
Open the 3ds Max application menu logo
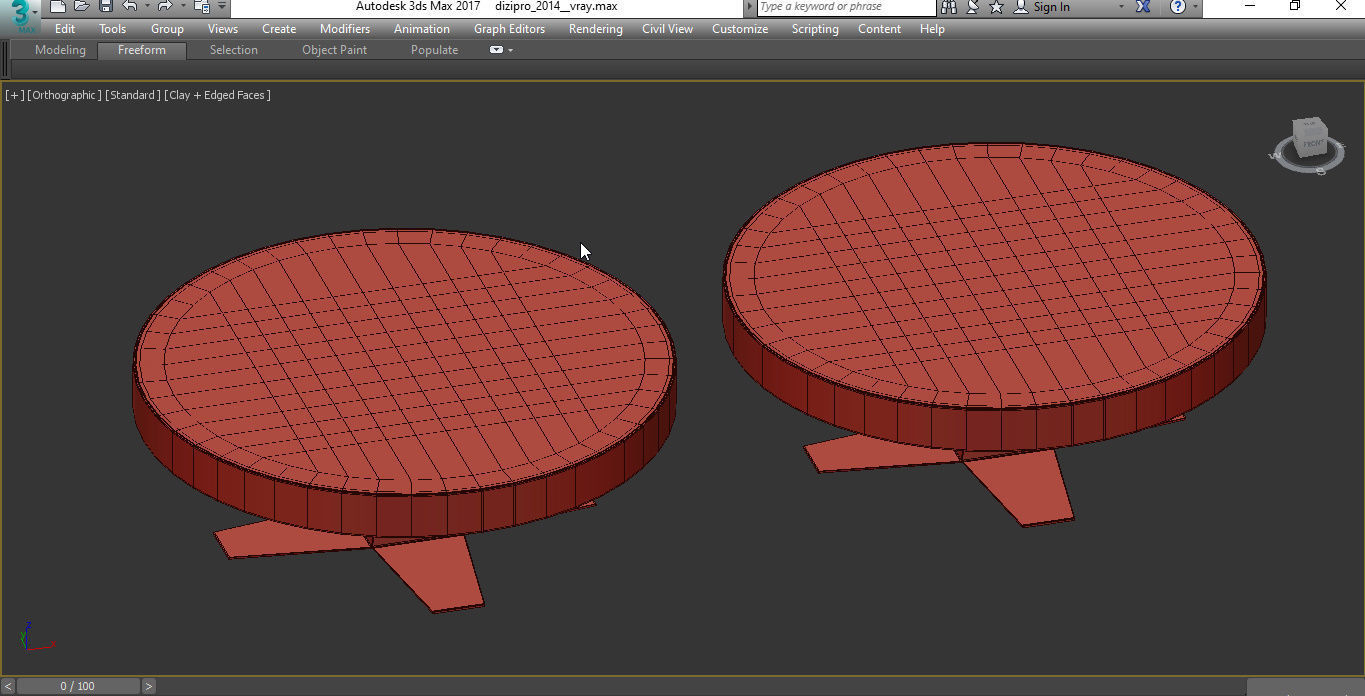[x=19, y=14]
